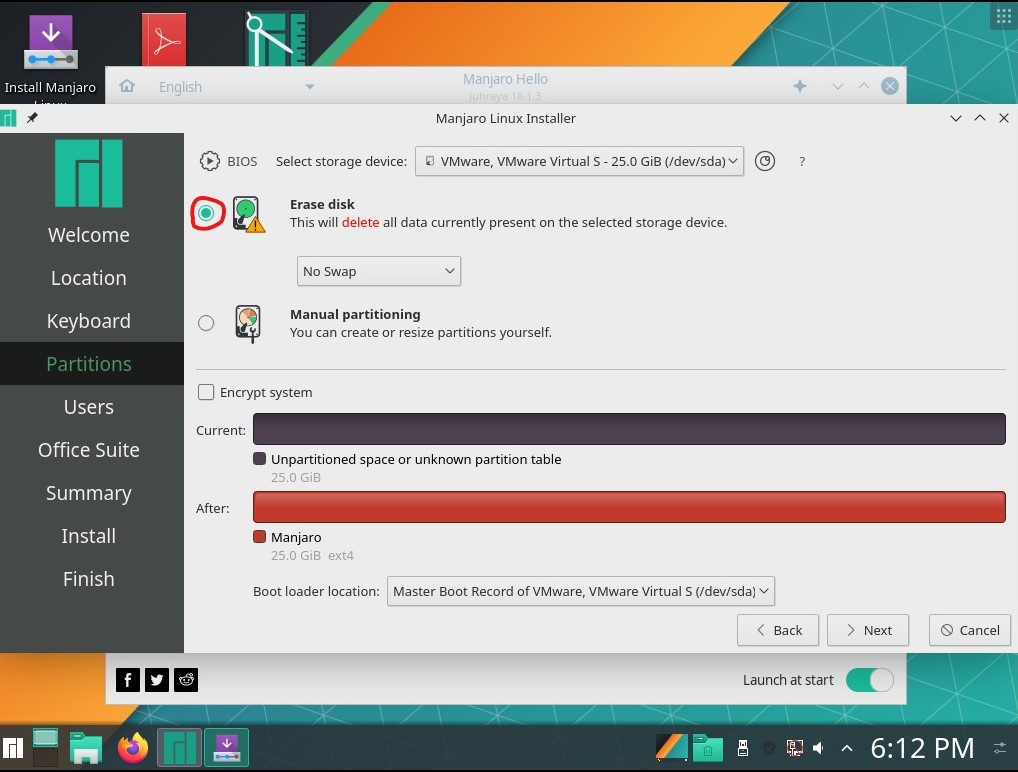
Task: Open the Facebook link in Manjaro Hello
Action: 128,680
